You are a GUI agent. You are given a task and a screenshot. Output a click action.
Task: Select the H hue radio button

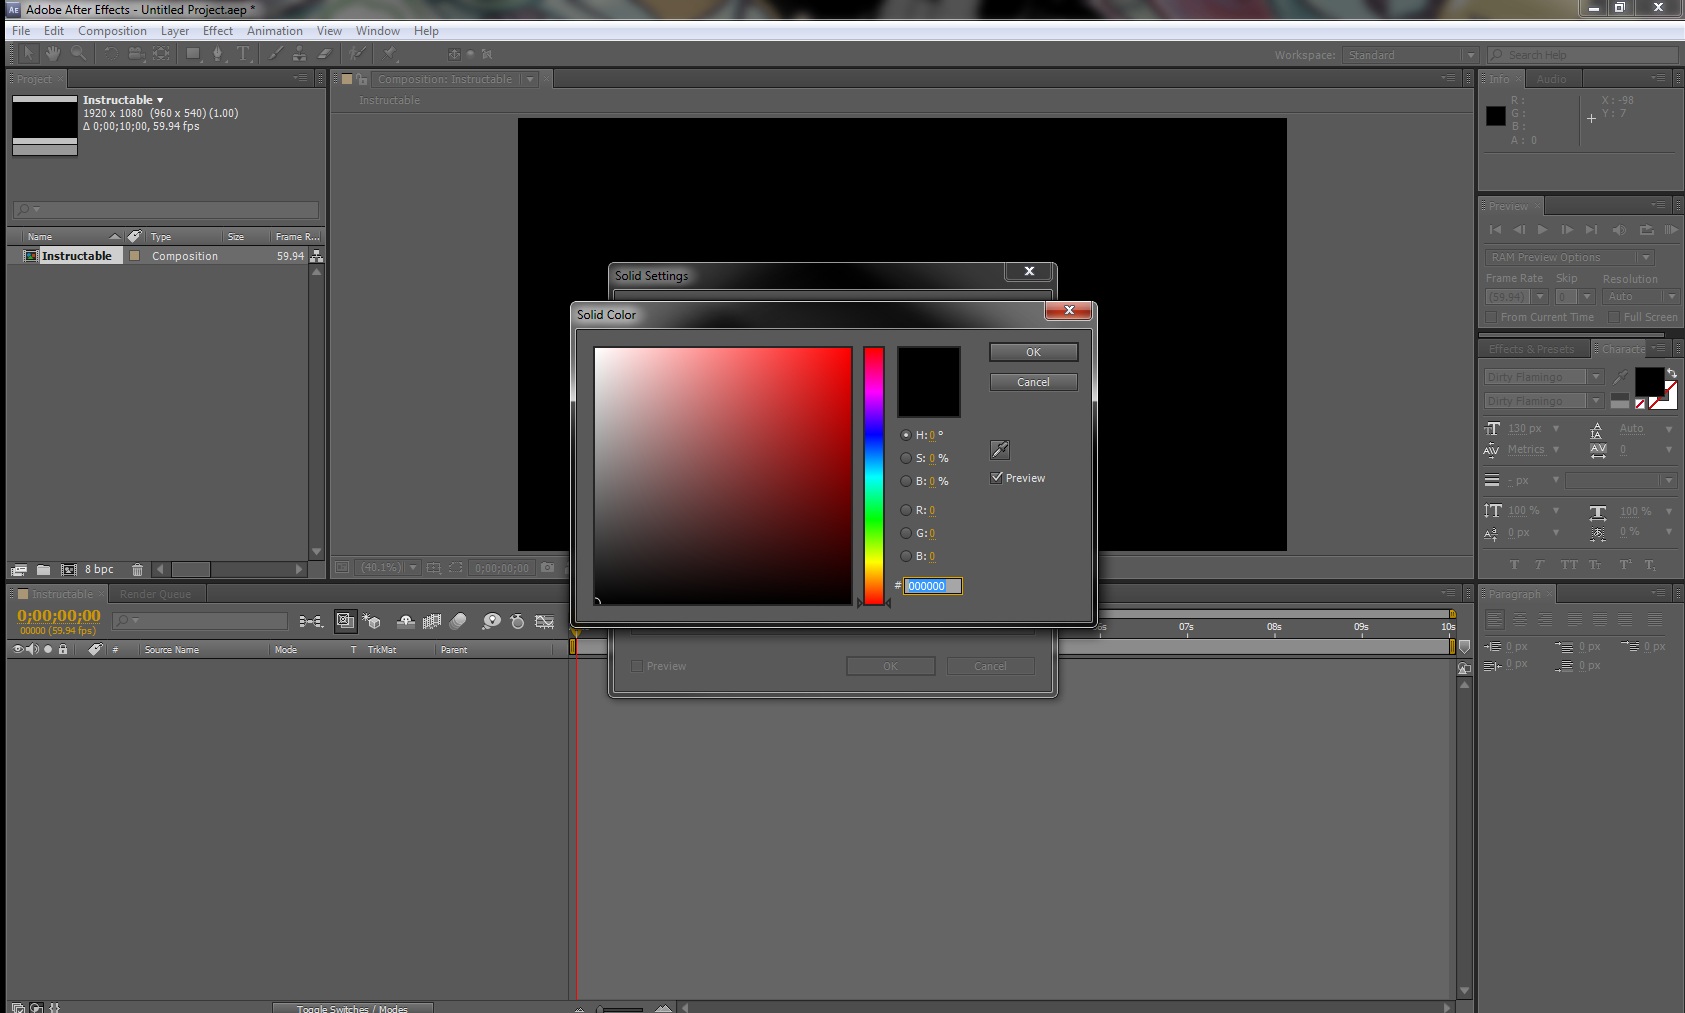point(906,435)
